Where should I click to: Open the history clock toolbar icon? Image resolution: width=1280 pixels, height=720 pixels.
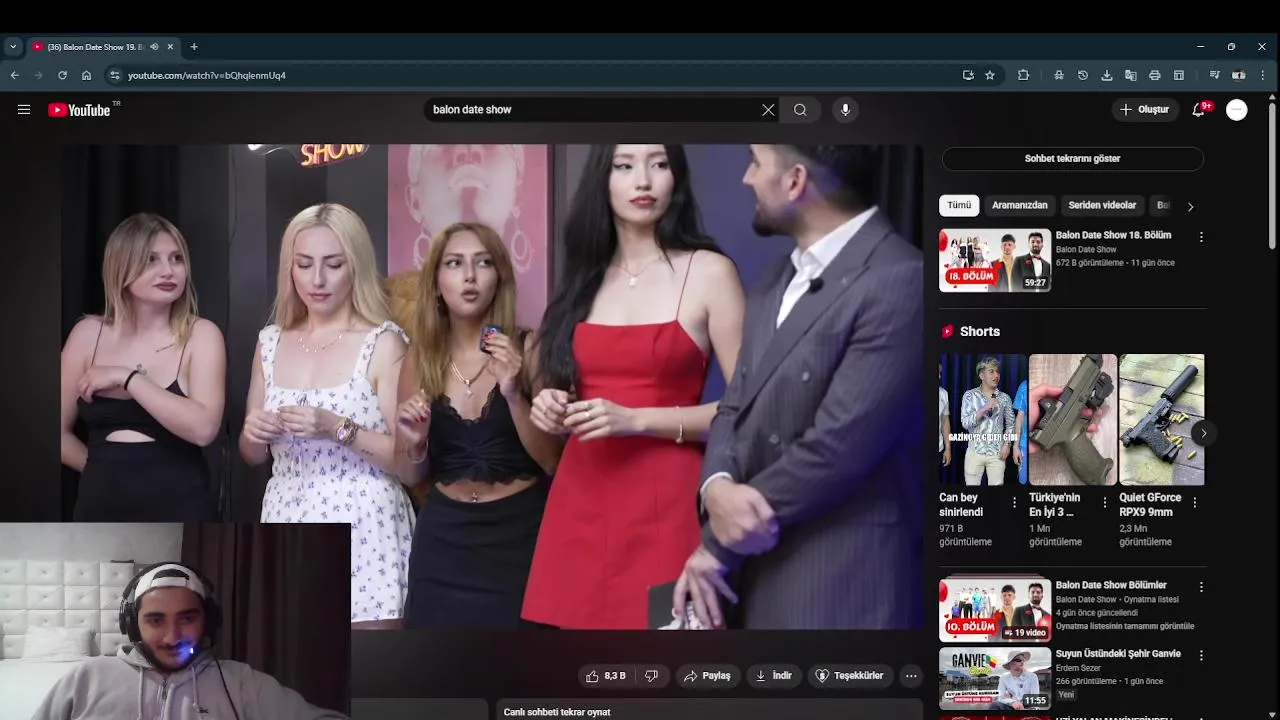point(1083,75)
